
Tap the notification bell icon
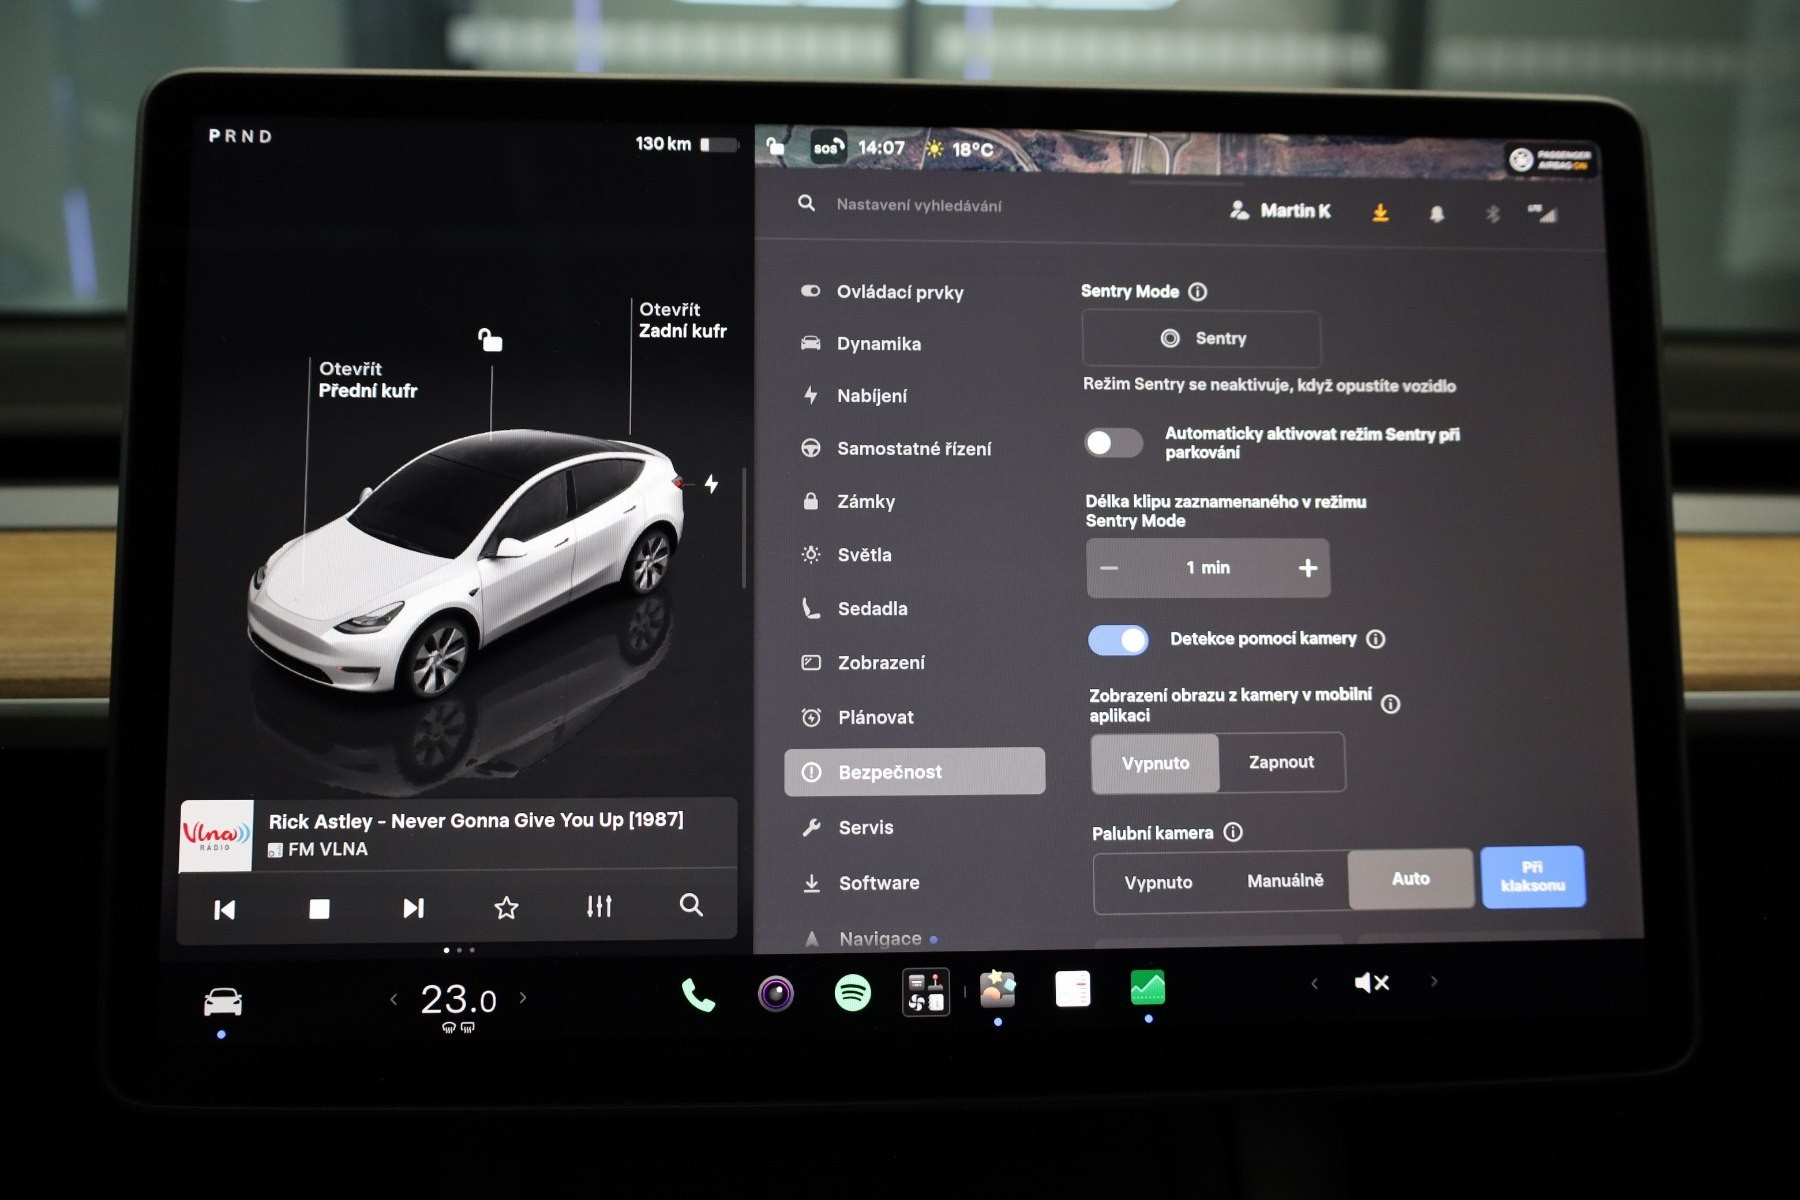[1437, 213]
